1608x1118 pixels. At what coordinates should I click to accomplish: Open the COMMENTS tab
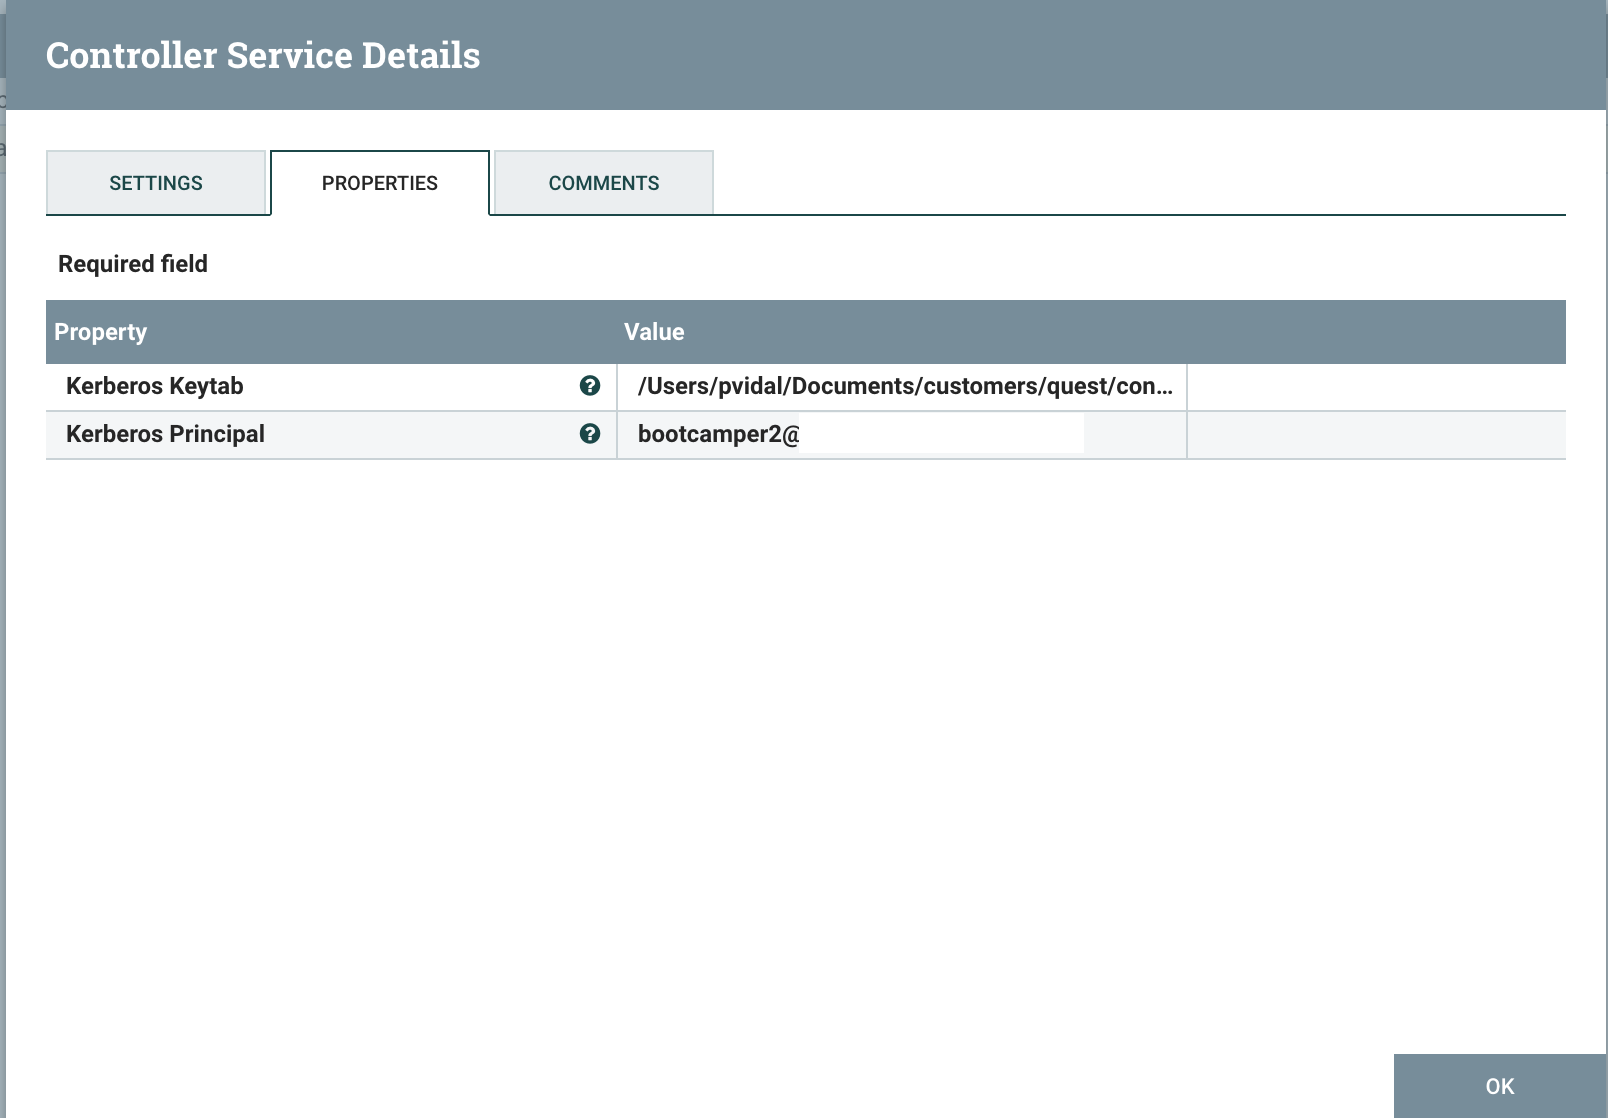602,182
